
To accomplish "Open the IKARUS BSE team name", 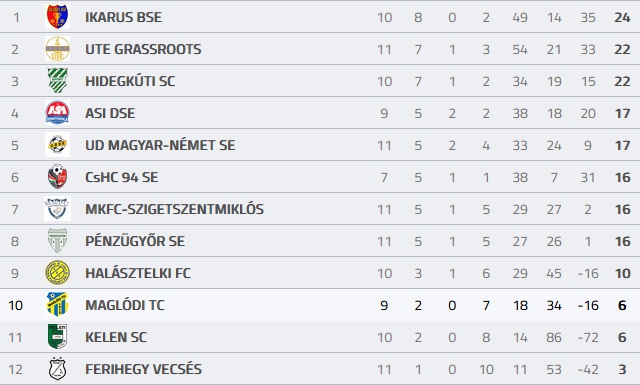I will (x=123, y=17).
